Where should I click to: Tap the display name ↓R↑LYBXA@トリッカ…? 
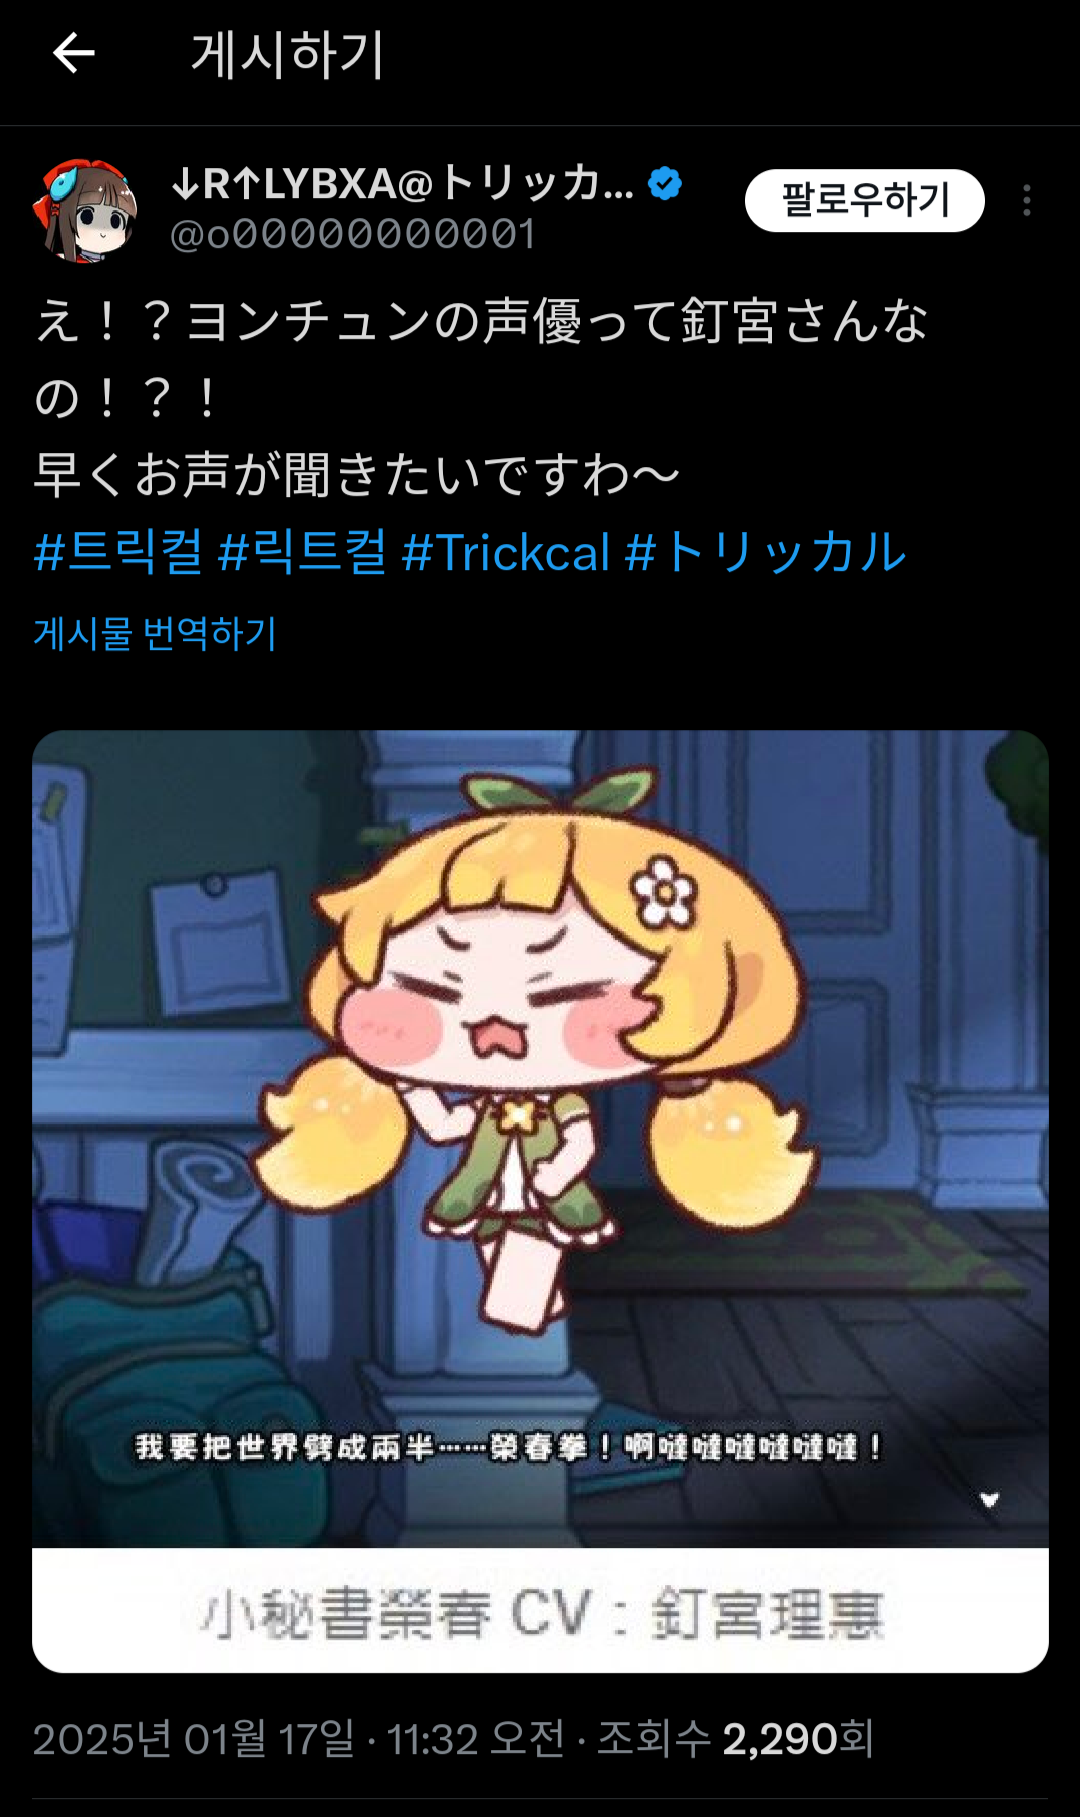pyautogui.click(x=402, y=184)
